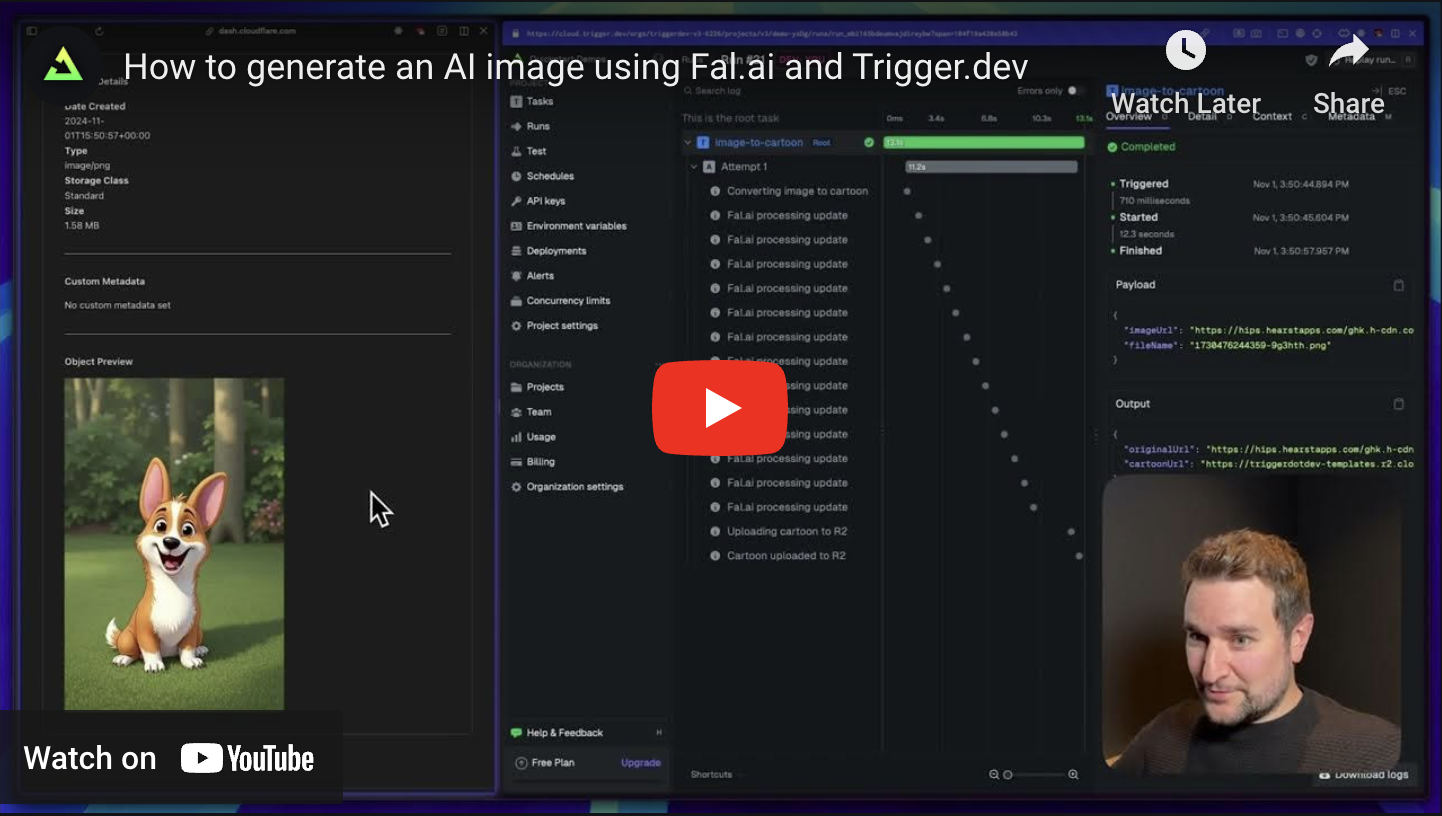Toggle the Errors only switch

[x=1075, y=91]
